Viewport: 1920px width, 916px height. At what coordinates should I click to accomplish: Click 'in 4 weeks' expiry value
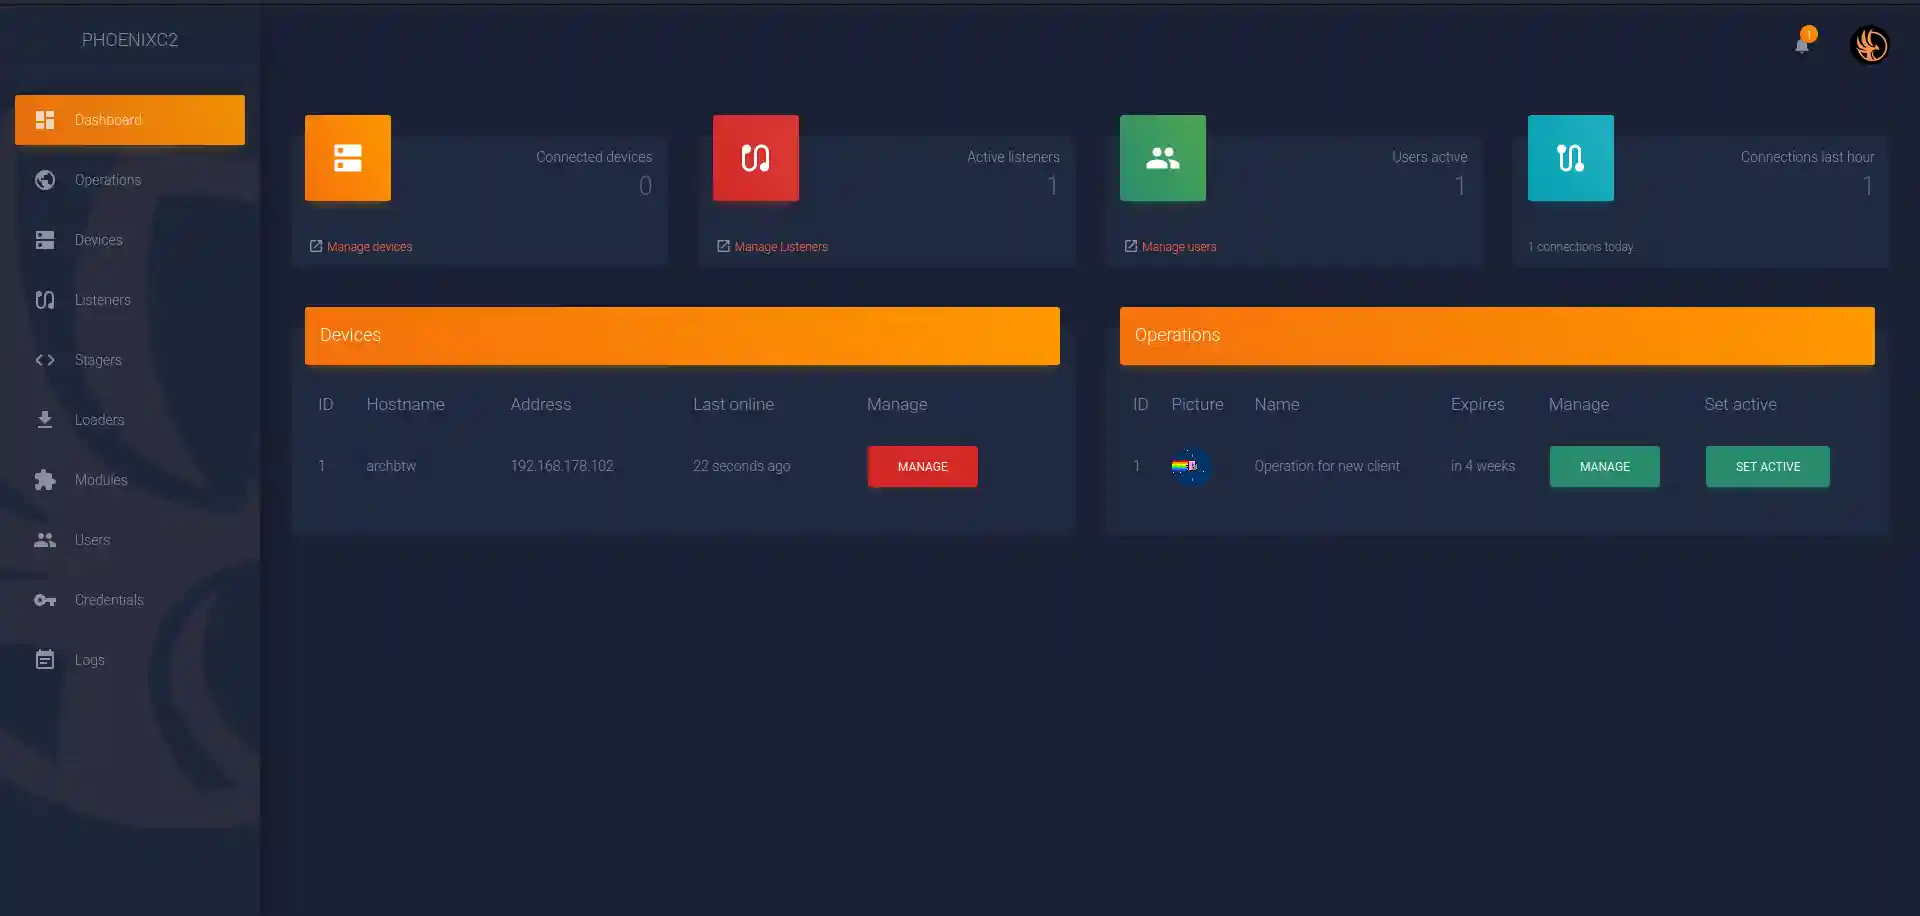click(1483, 466)
